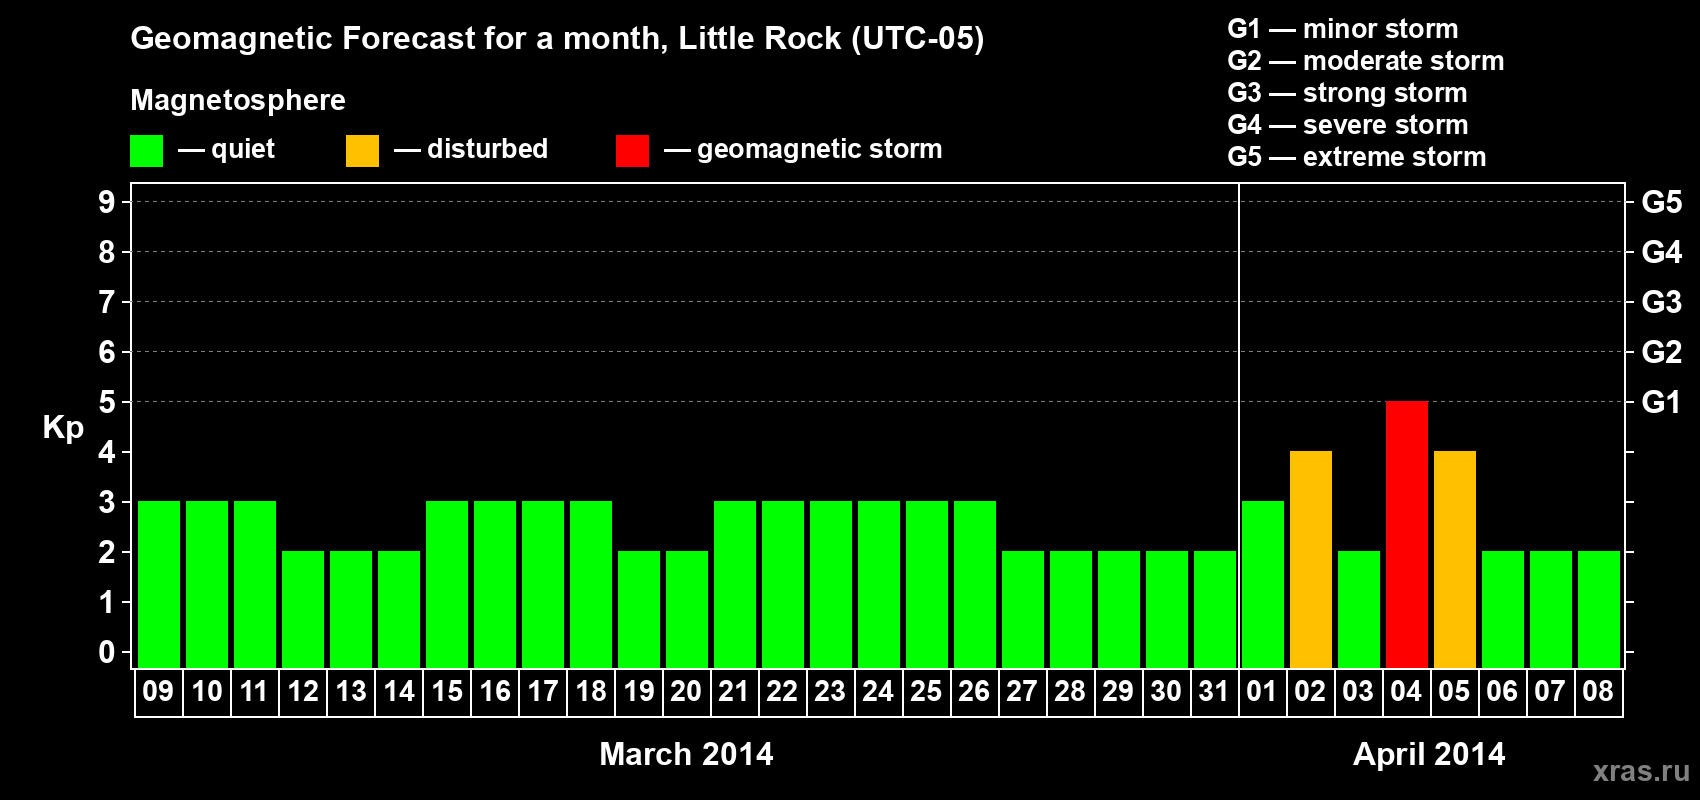
Task: Select the red bar for April 04
Action: [x=1406, y=534]
